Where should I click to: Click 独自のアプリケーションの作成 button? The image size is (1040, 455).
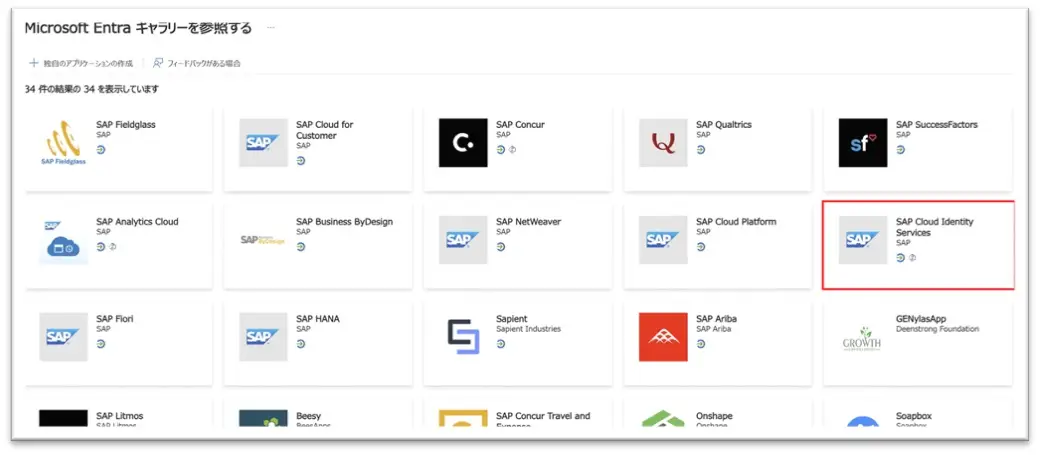82,64
